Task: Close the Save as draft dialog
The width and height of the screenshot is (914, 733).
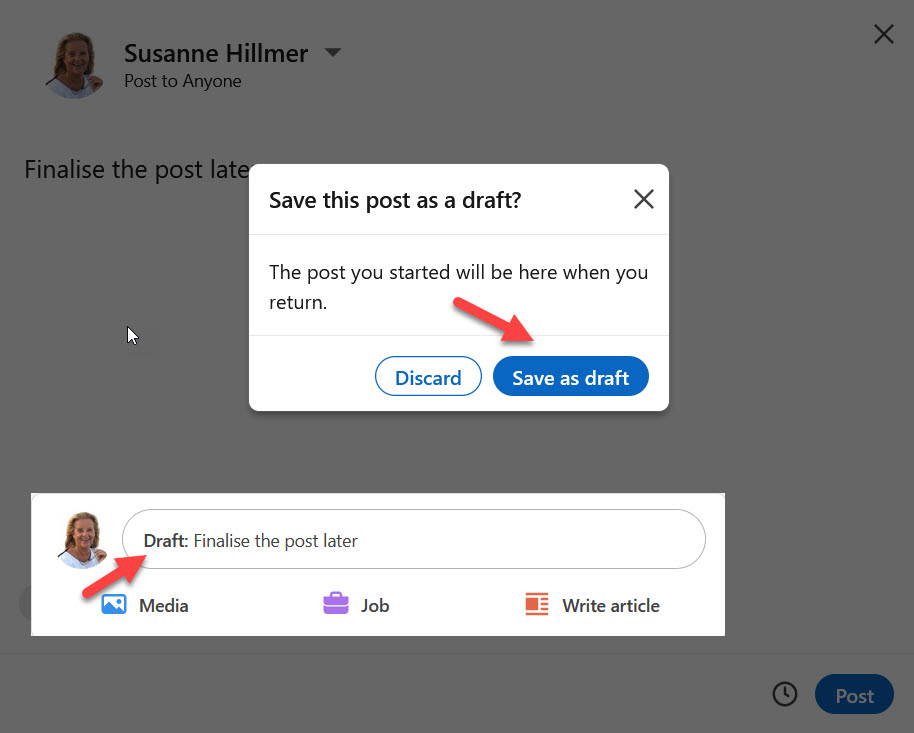Action: [644, 199]
